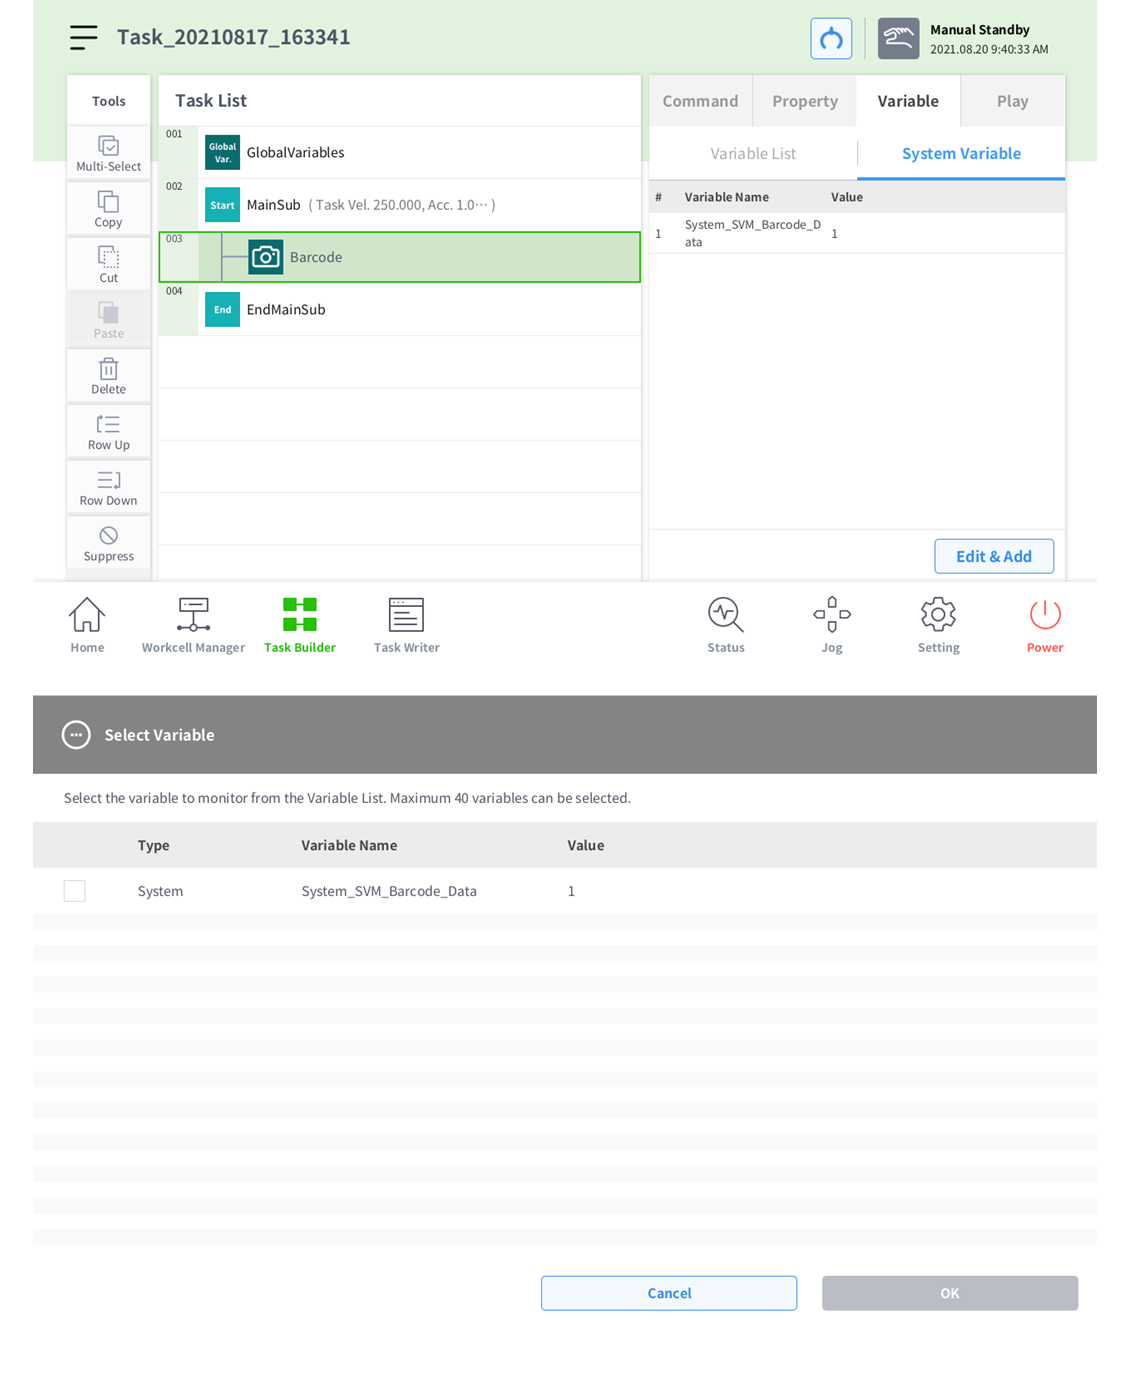Open the Variable List sub-tab

tap(753, 153)
